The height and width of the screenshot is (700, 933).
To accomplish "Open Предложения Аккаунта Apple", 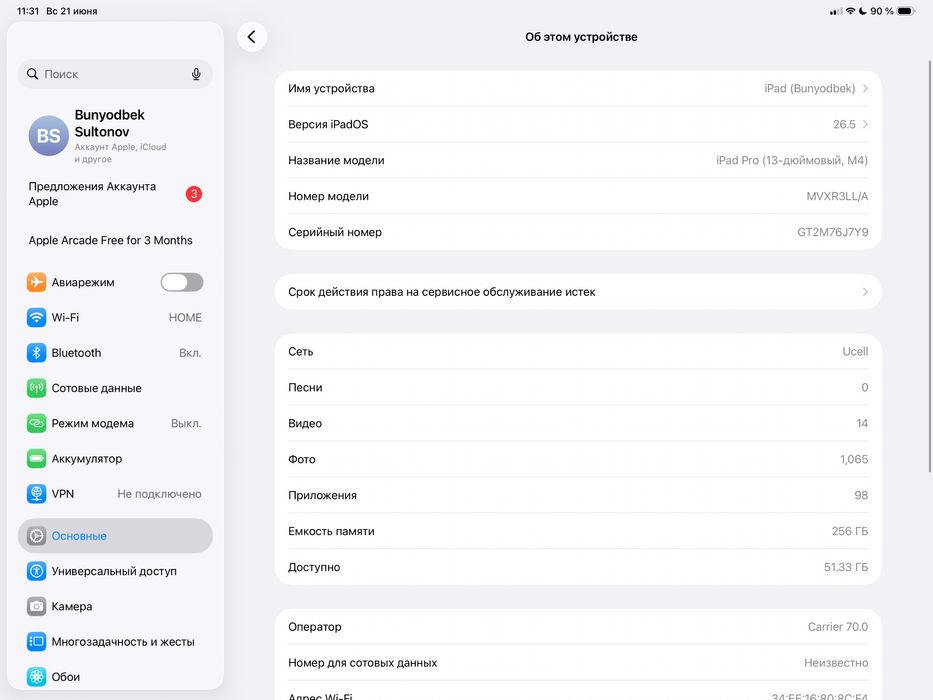I will (x=115, y=194).
